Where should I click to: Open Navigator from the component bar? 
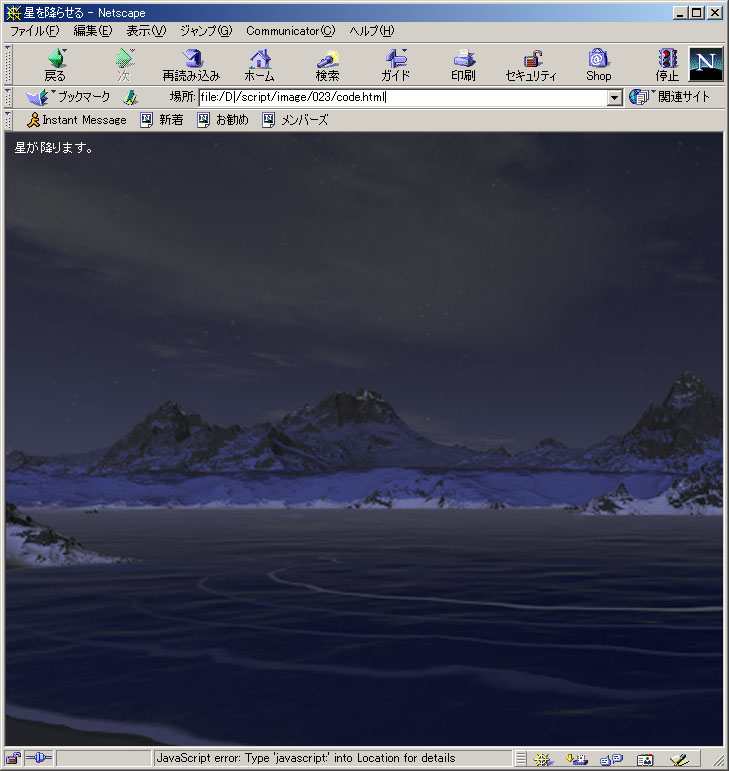coord(543,759)
